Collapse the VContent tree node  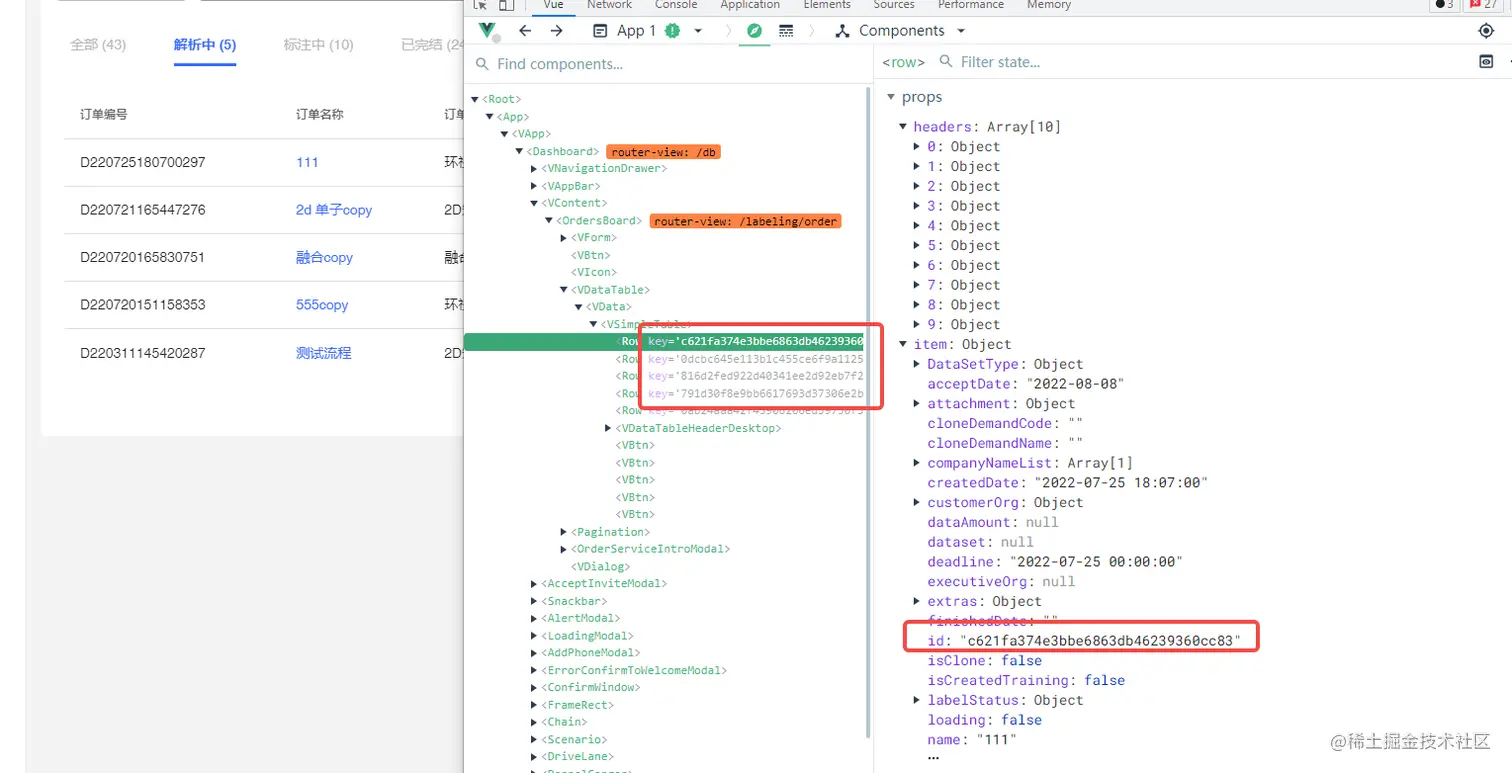[x=533, y=204]
